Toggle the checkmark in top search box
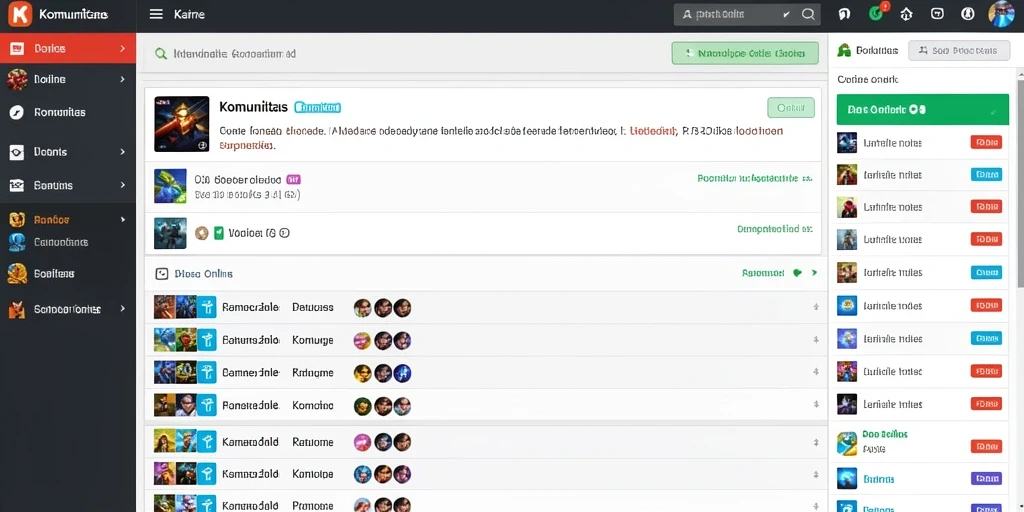This screenshot has height=512, width=1024. 786,14
